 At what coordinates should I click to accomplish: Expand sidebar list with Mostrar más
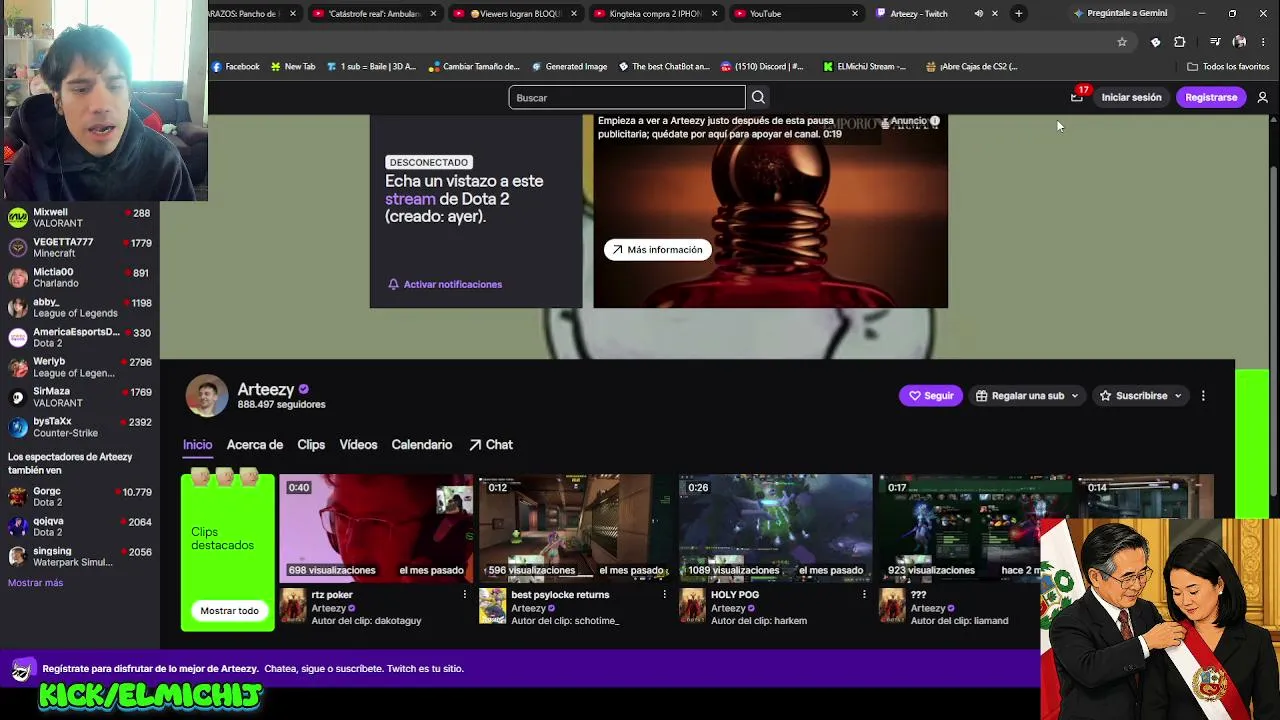point(35,583)
